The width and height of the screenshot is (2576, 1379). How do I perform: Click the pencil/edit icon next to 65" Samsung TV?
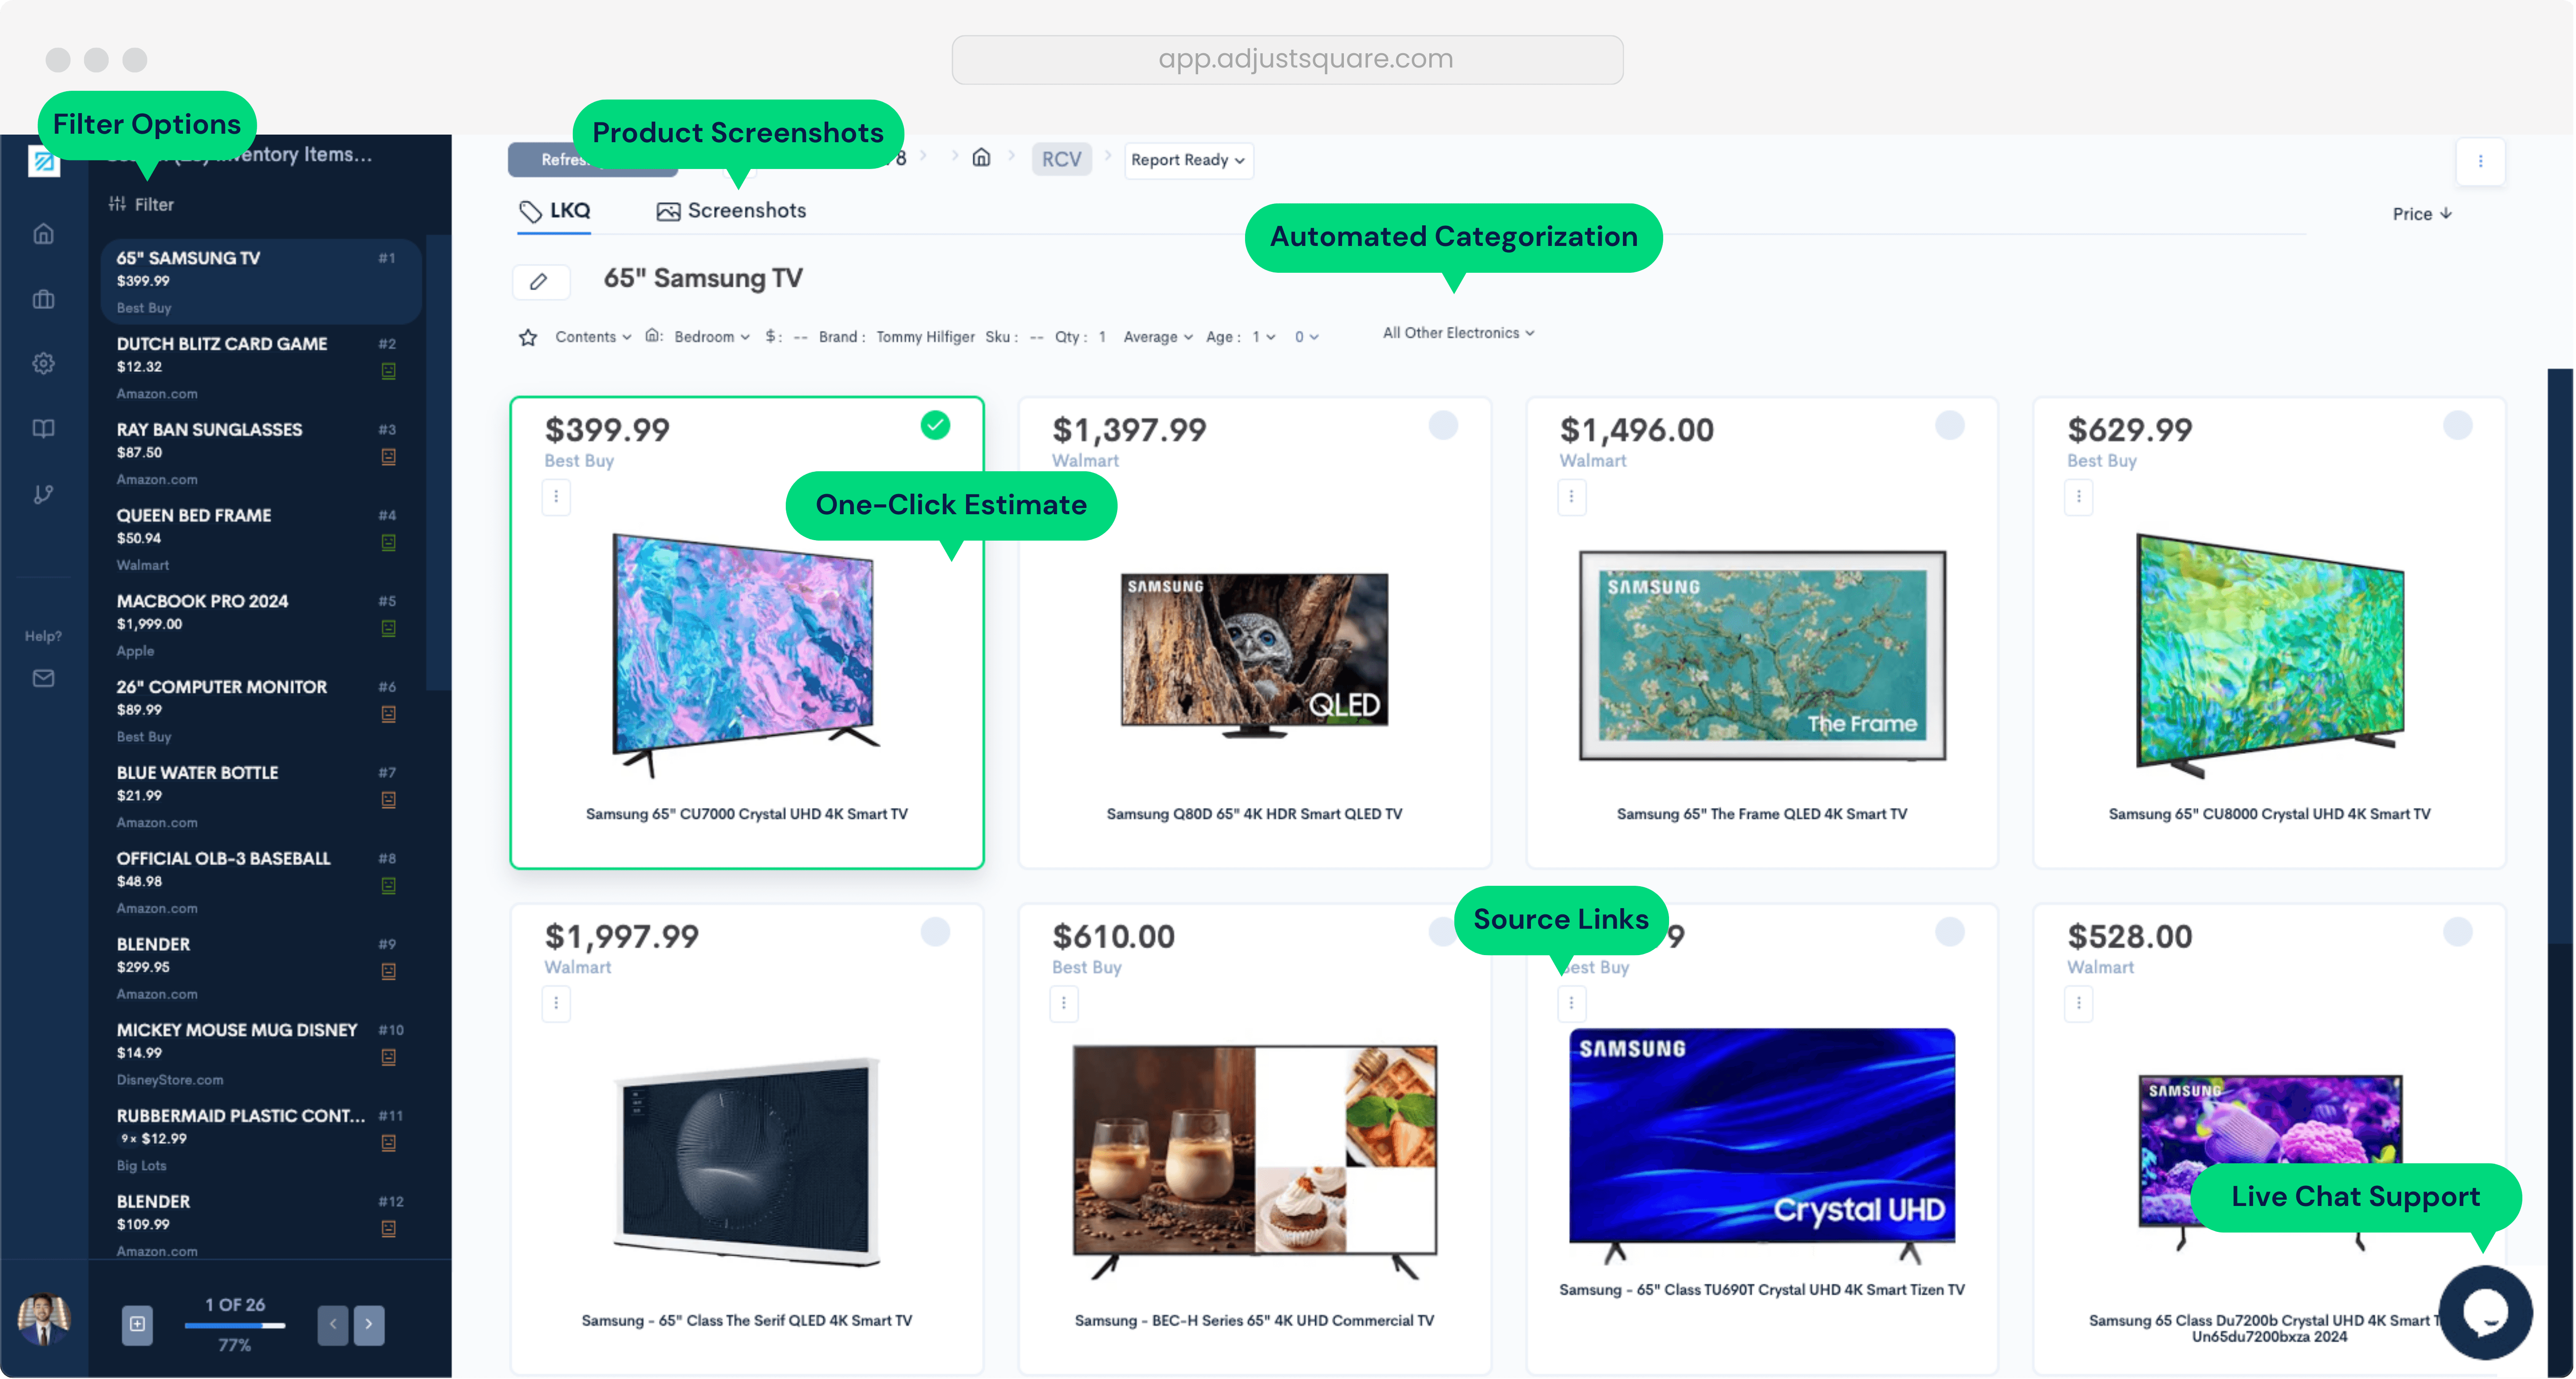[540, 278]
